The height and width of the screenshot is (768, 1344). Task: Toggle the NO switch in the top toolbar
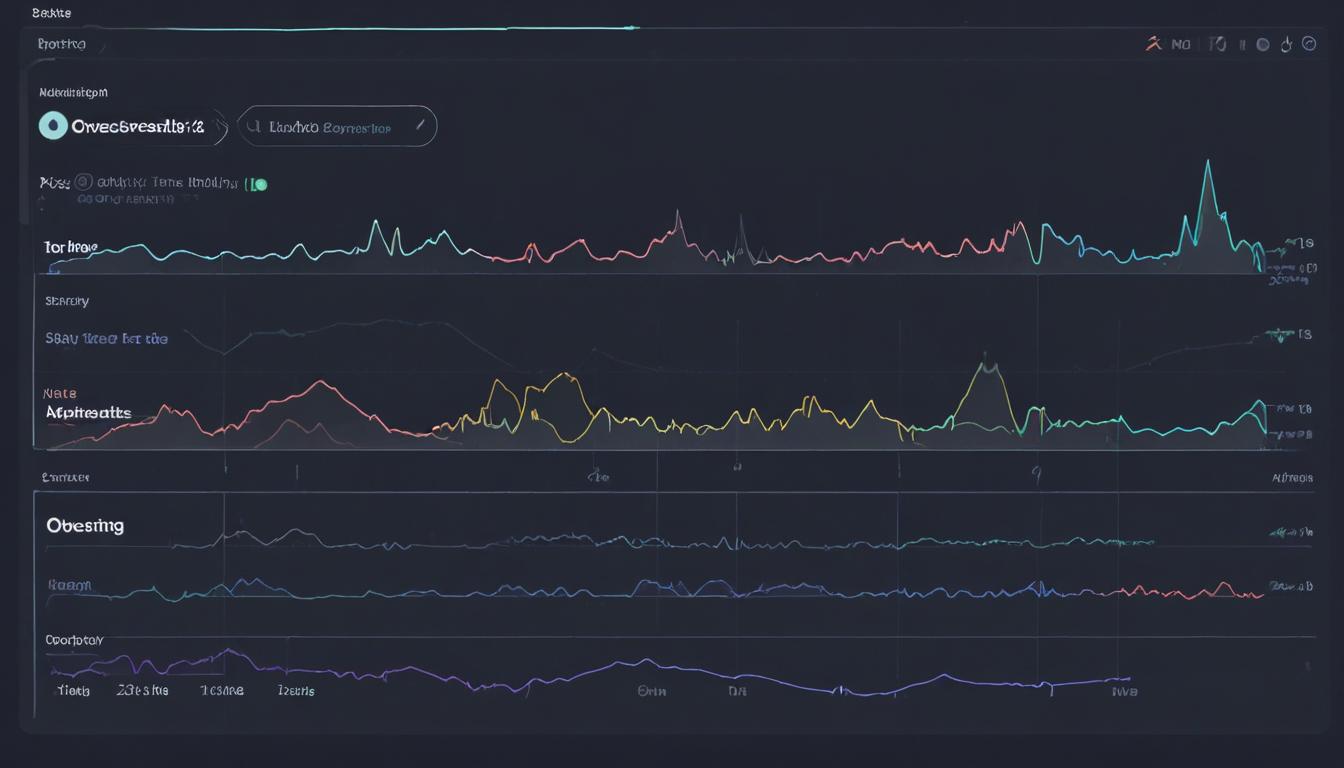click(1181, 44)
